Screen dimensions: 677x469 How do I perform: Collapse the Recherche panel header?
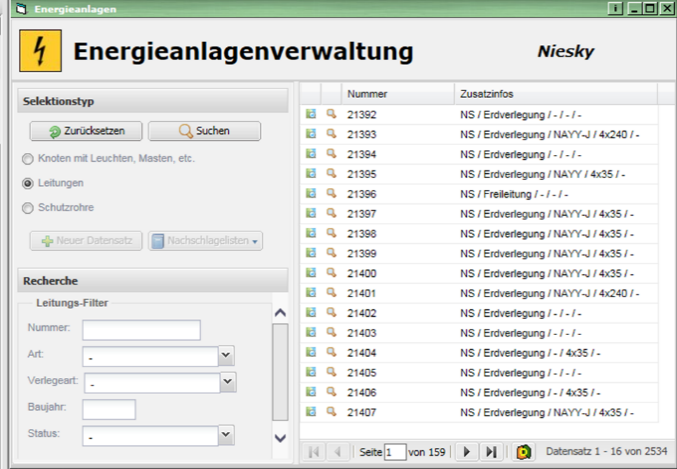point(153,281)
